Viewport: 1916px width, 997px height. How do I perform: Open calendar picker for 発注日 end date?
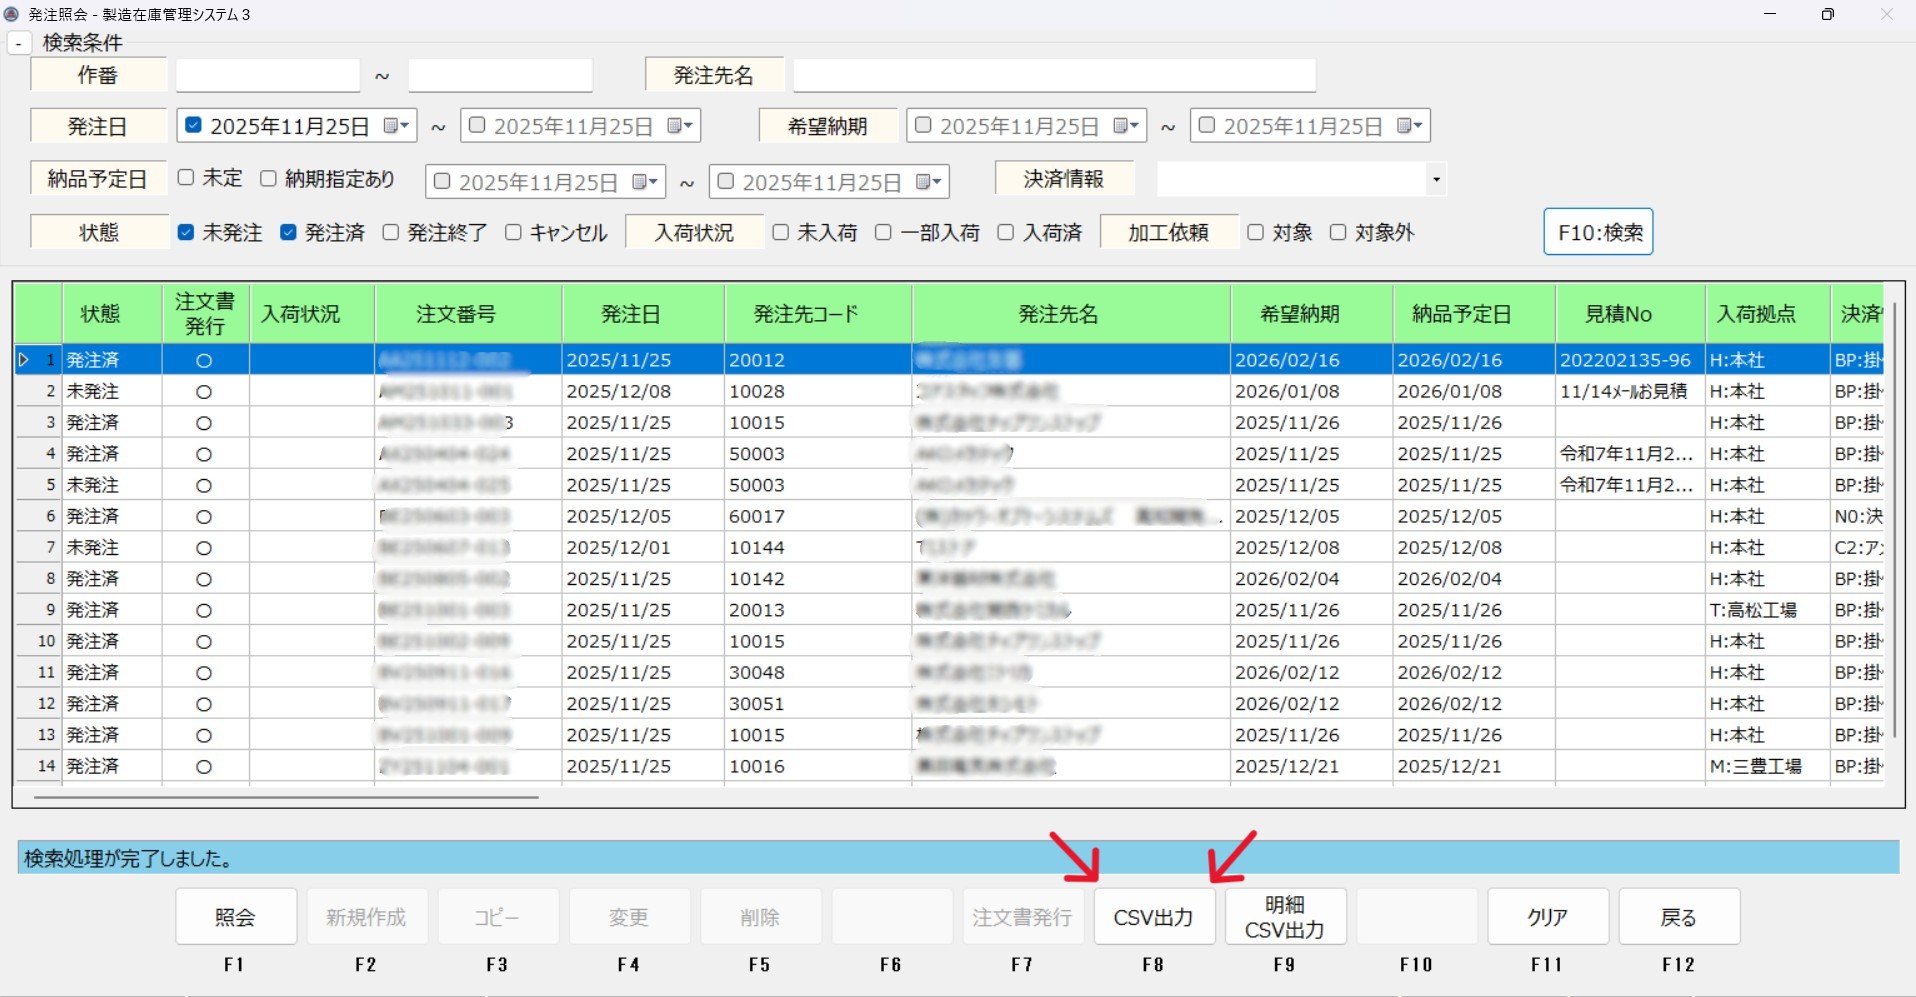(680, 126)
